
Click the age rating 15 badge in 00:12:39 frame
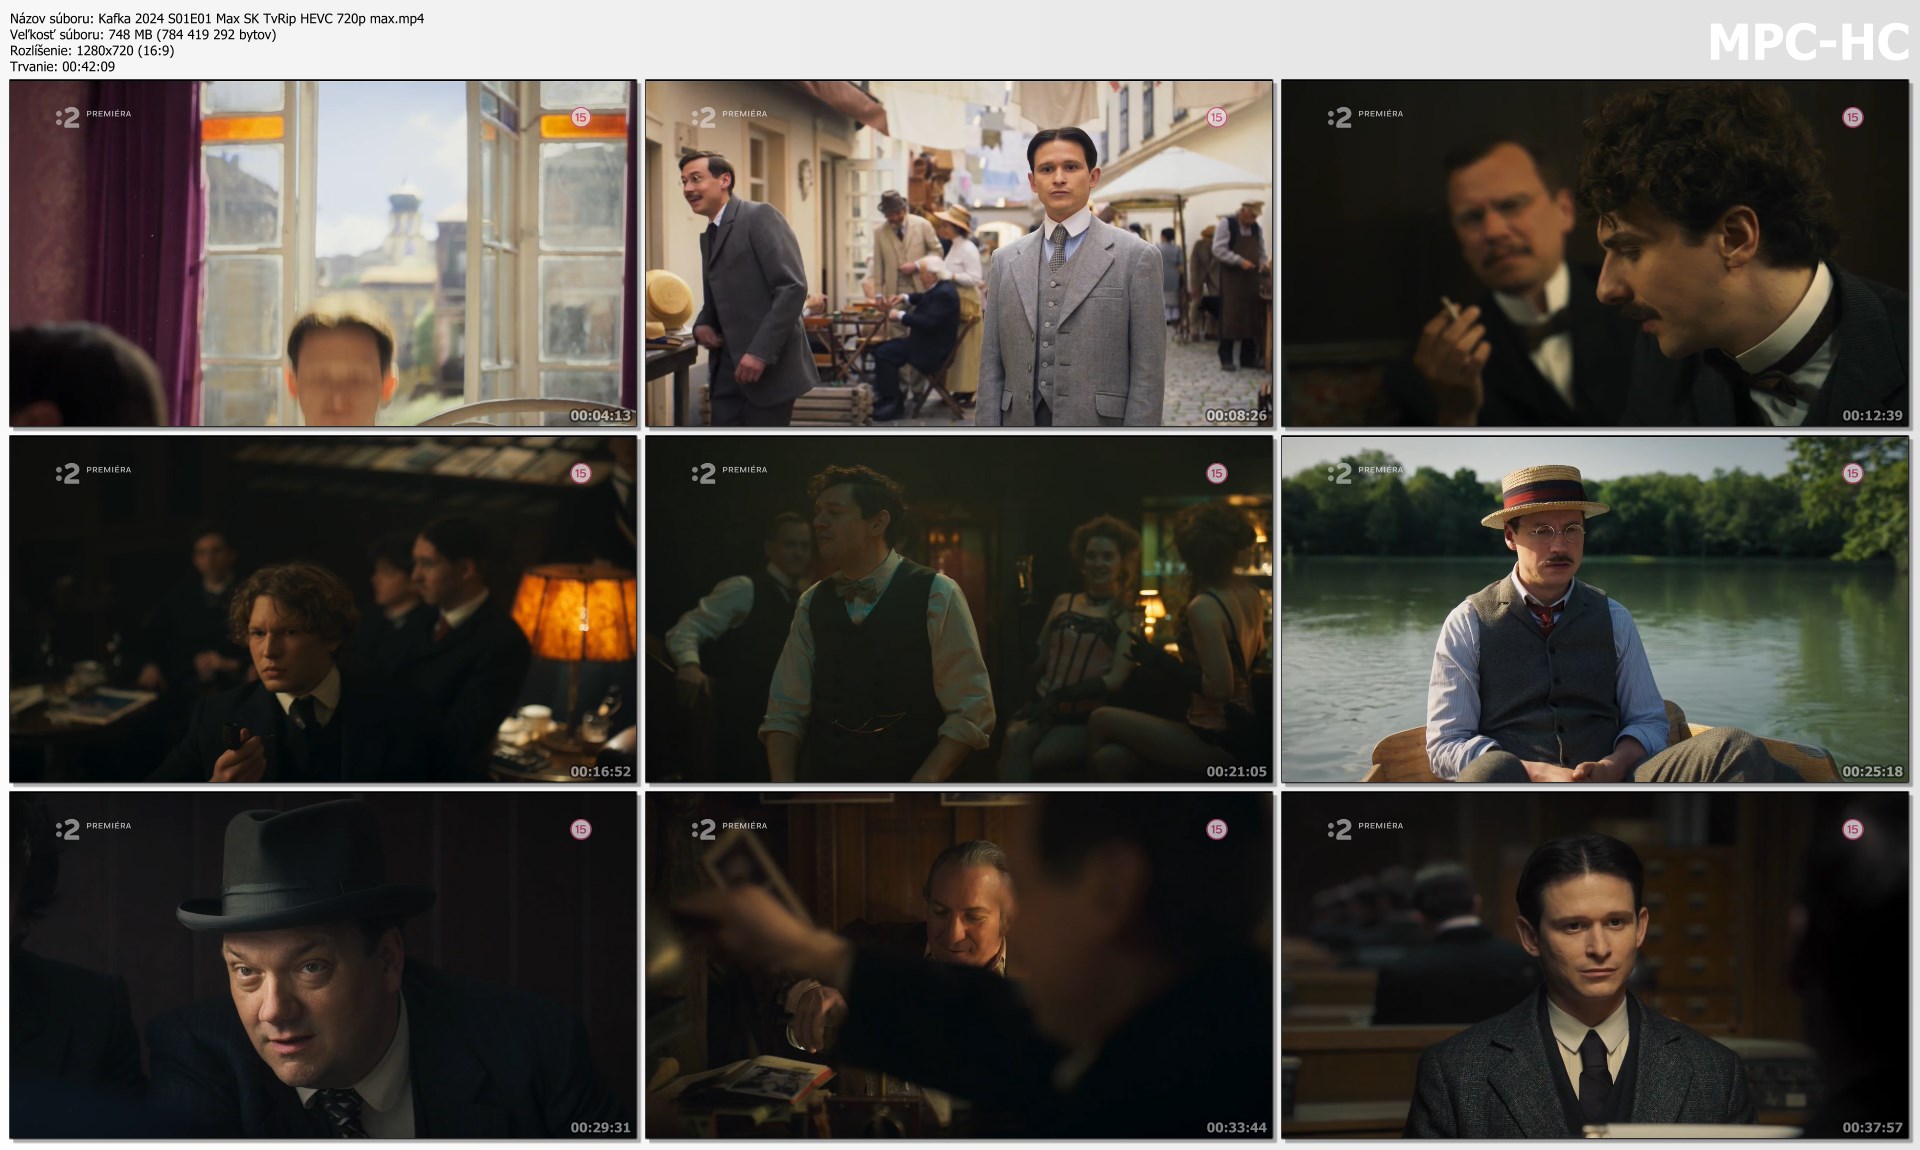1852,117
